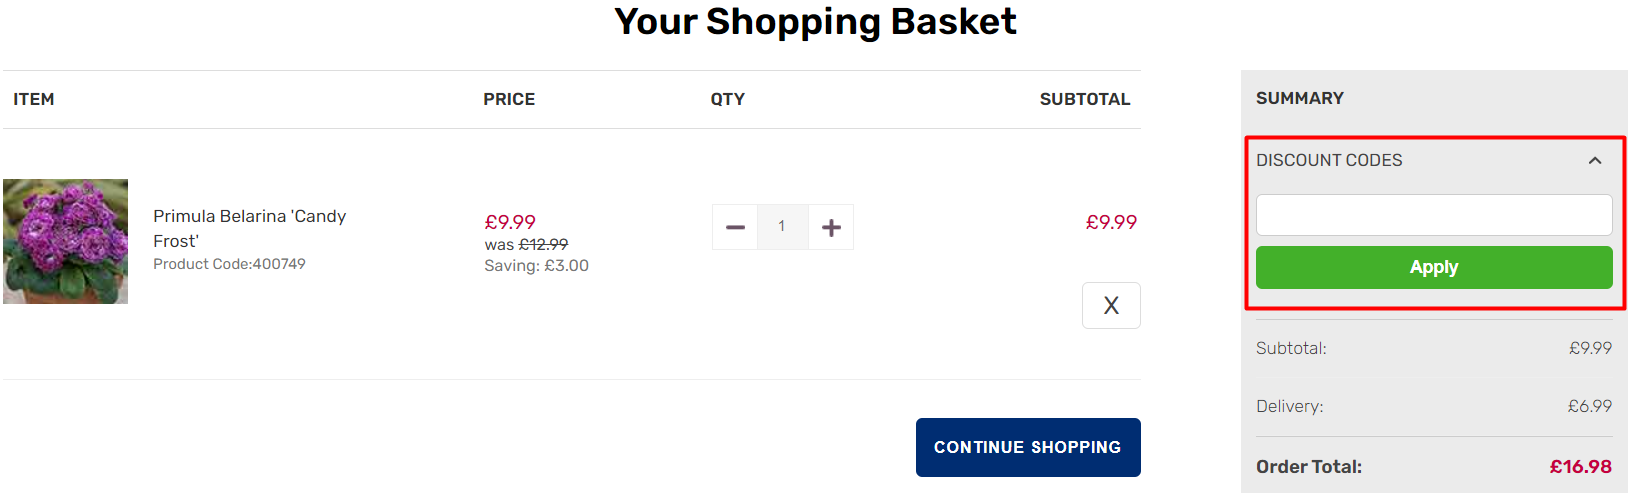Click the Discount Codes section label
The height and width of the screenshot is (493, 1632).
[x=1329, y=161]
